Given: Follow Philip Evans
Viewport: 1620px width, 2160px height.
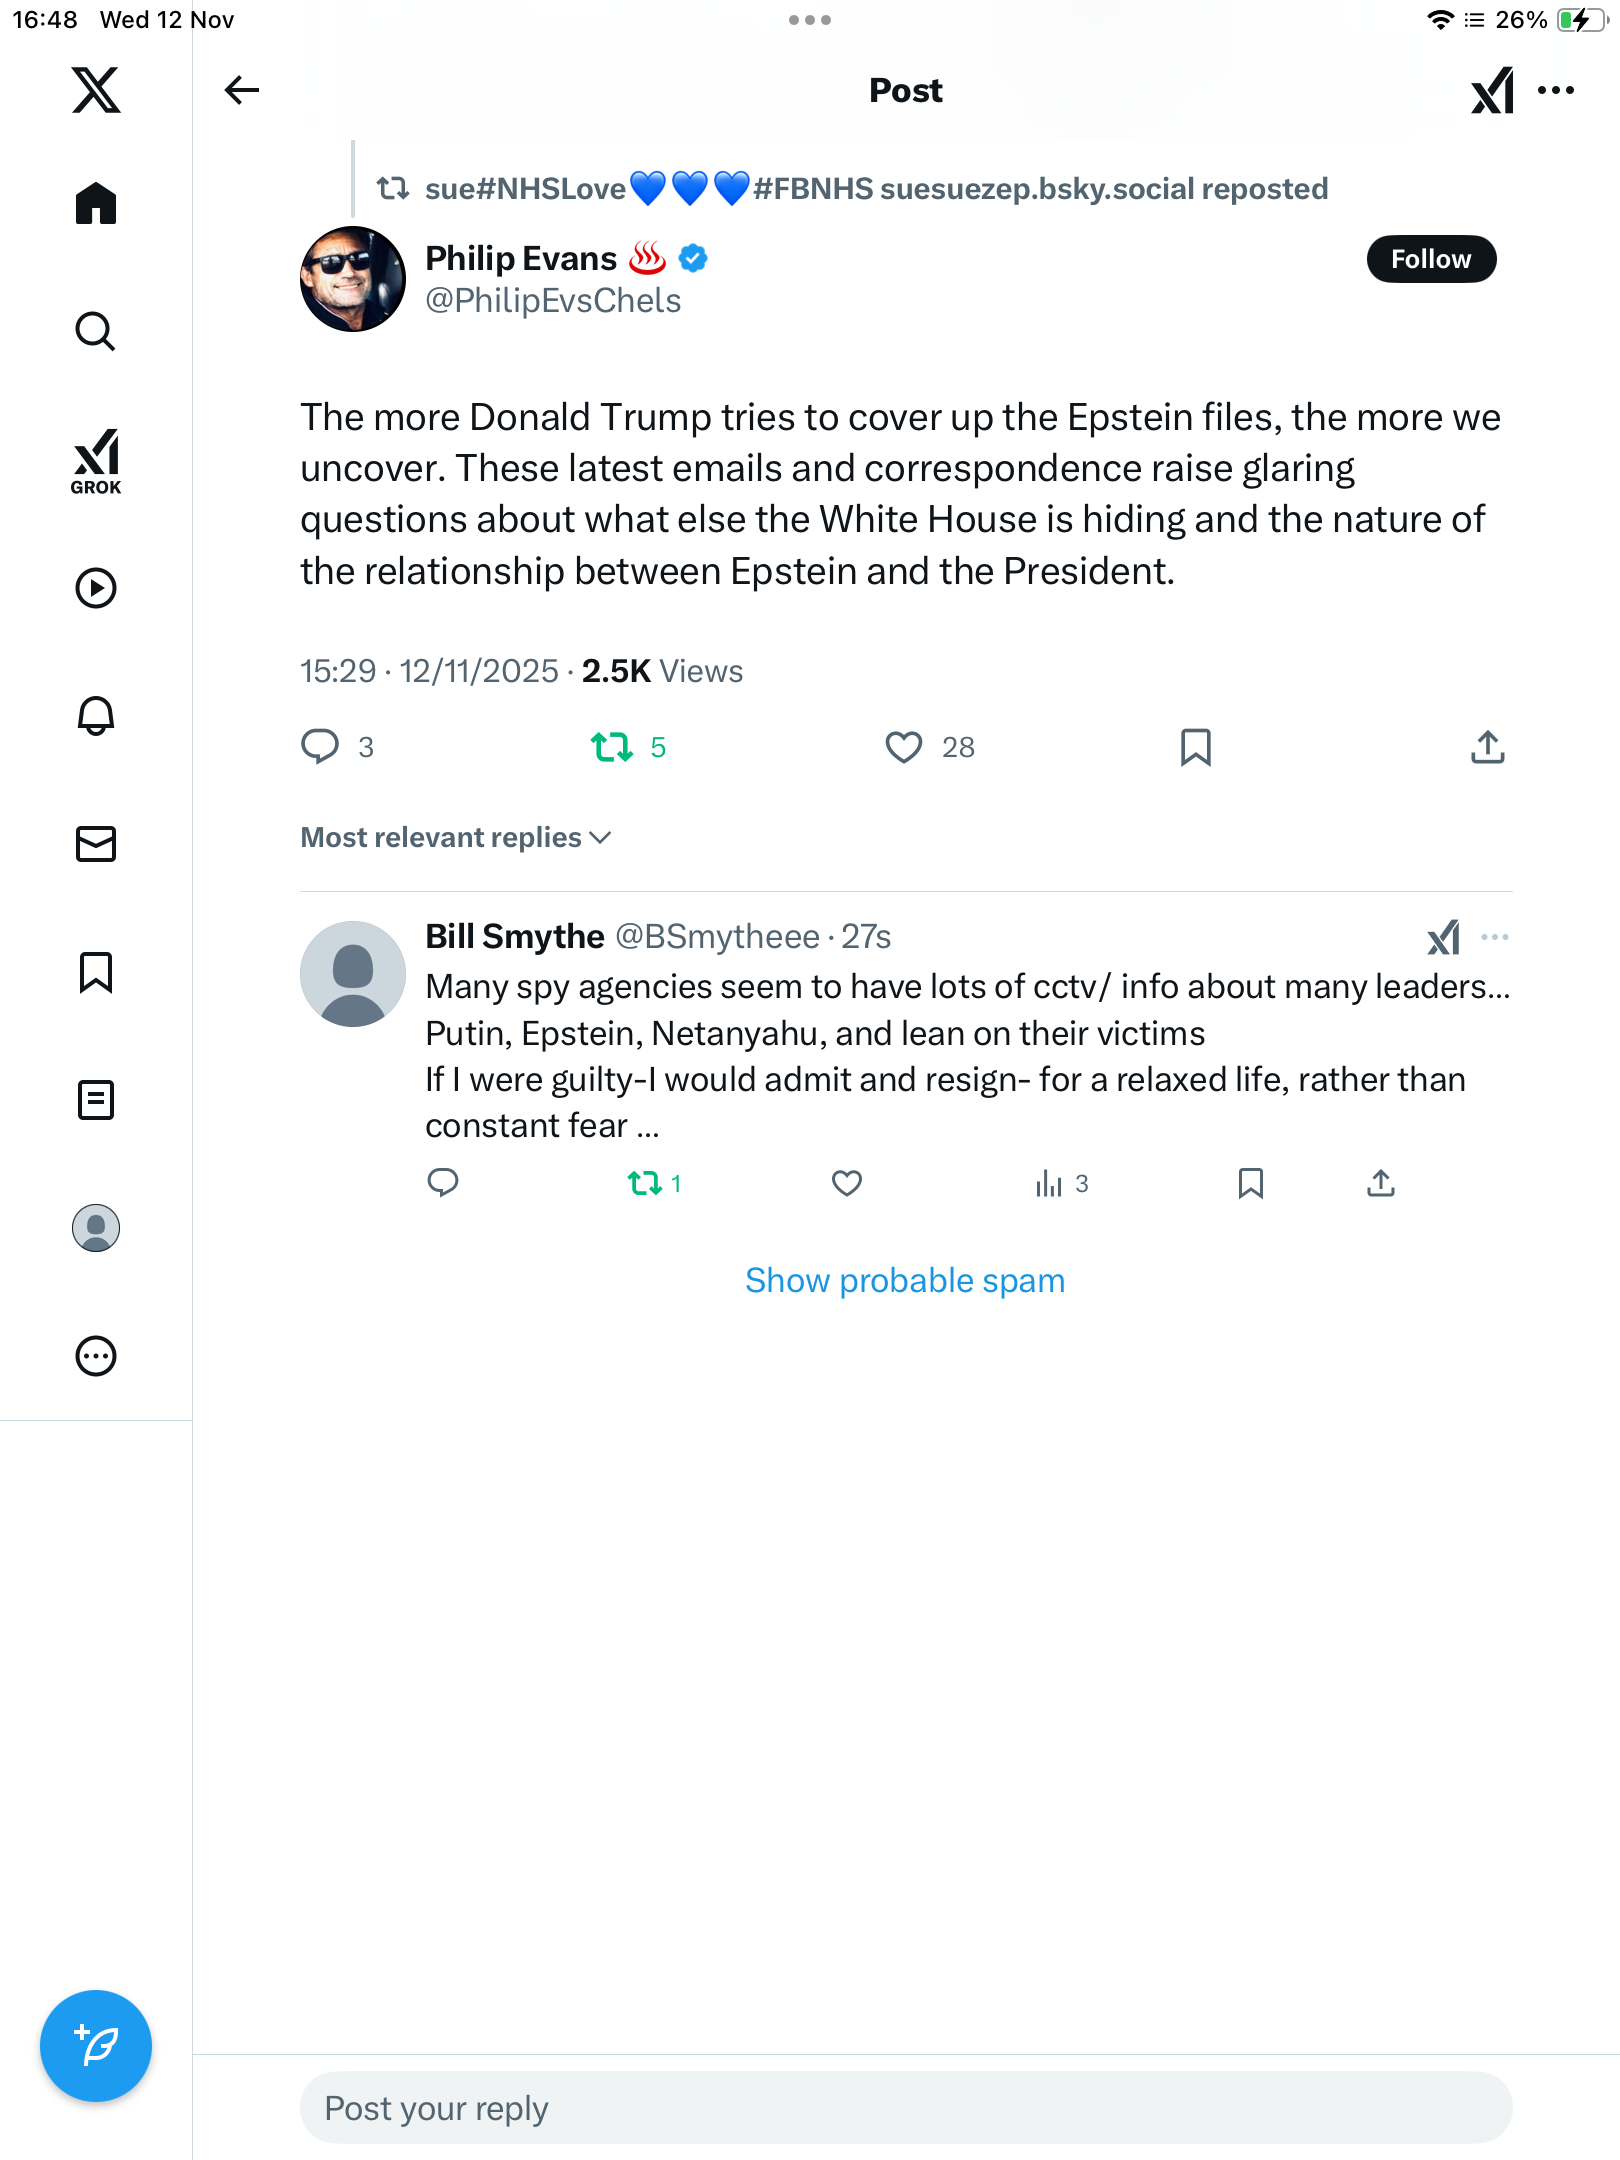Looking at the screenshot, I should point(1431,259).
